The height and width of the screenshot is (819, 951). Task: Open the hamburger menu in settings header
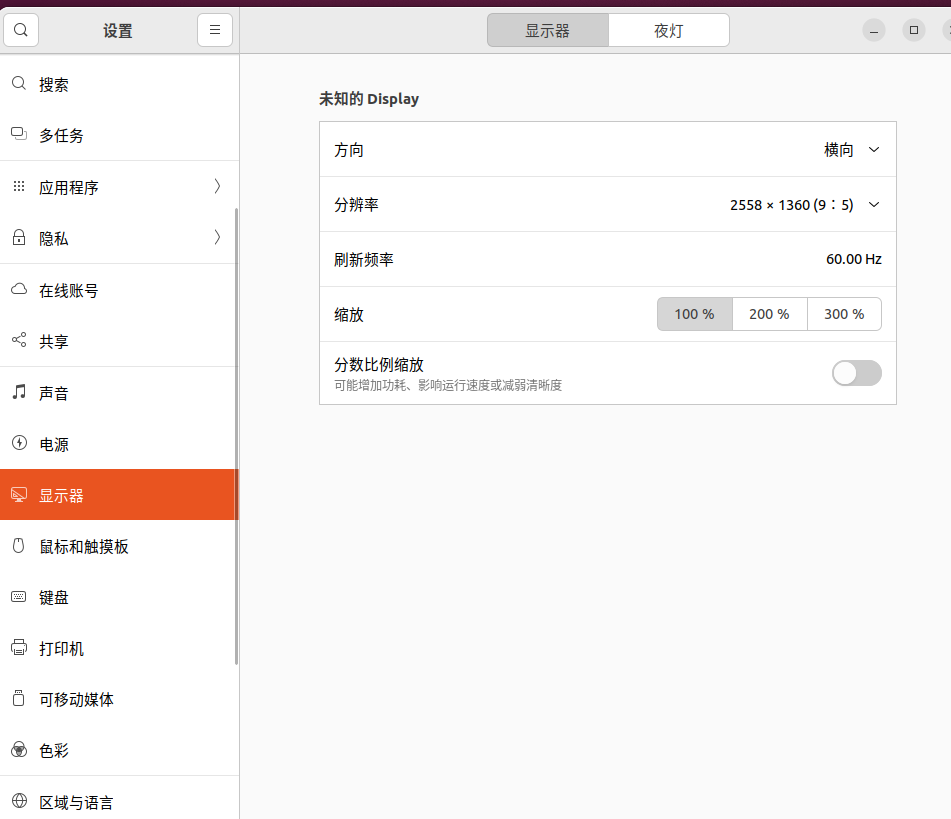(x=215, y=30)
